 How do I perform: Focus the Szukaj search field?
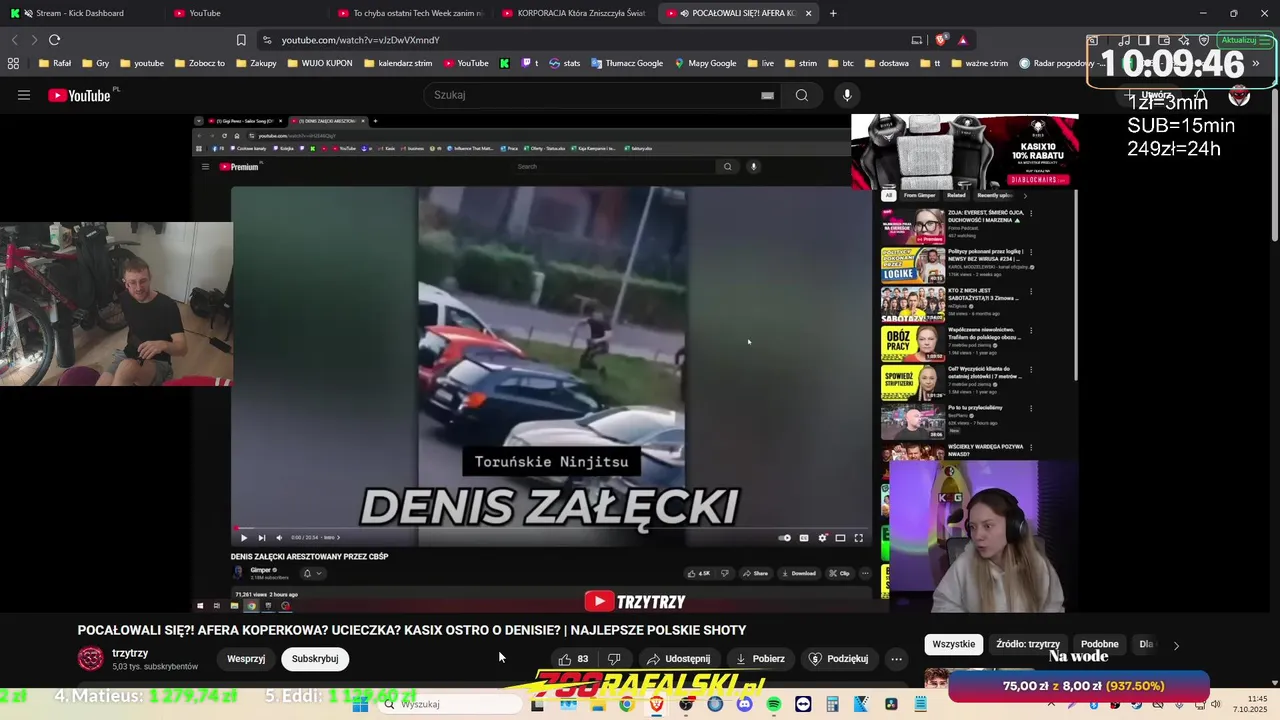point(595,95)
